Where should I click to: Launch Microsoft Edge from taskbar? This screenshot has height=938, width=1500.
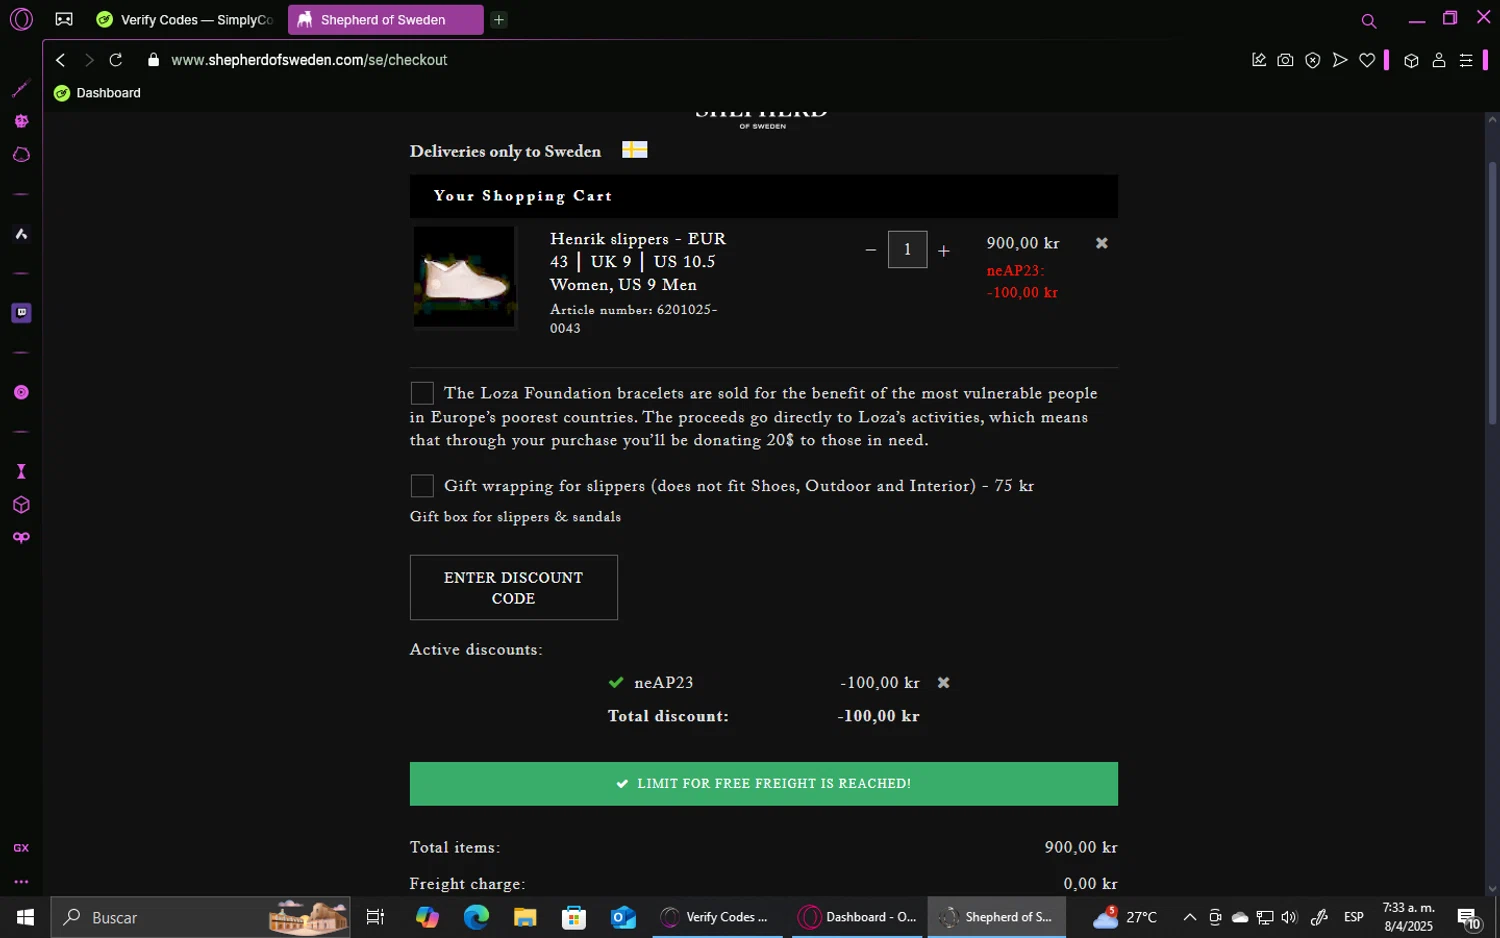(476, 917)
